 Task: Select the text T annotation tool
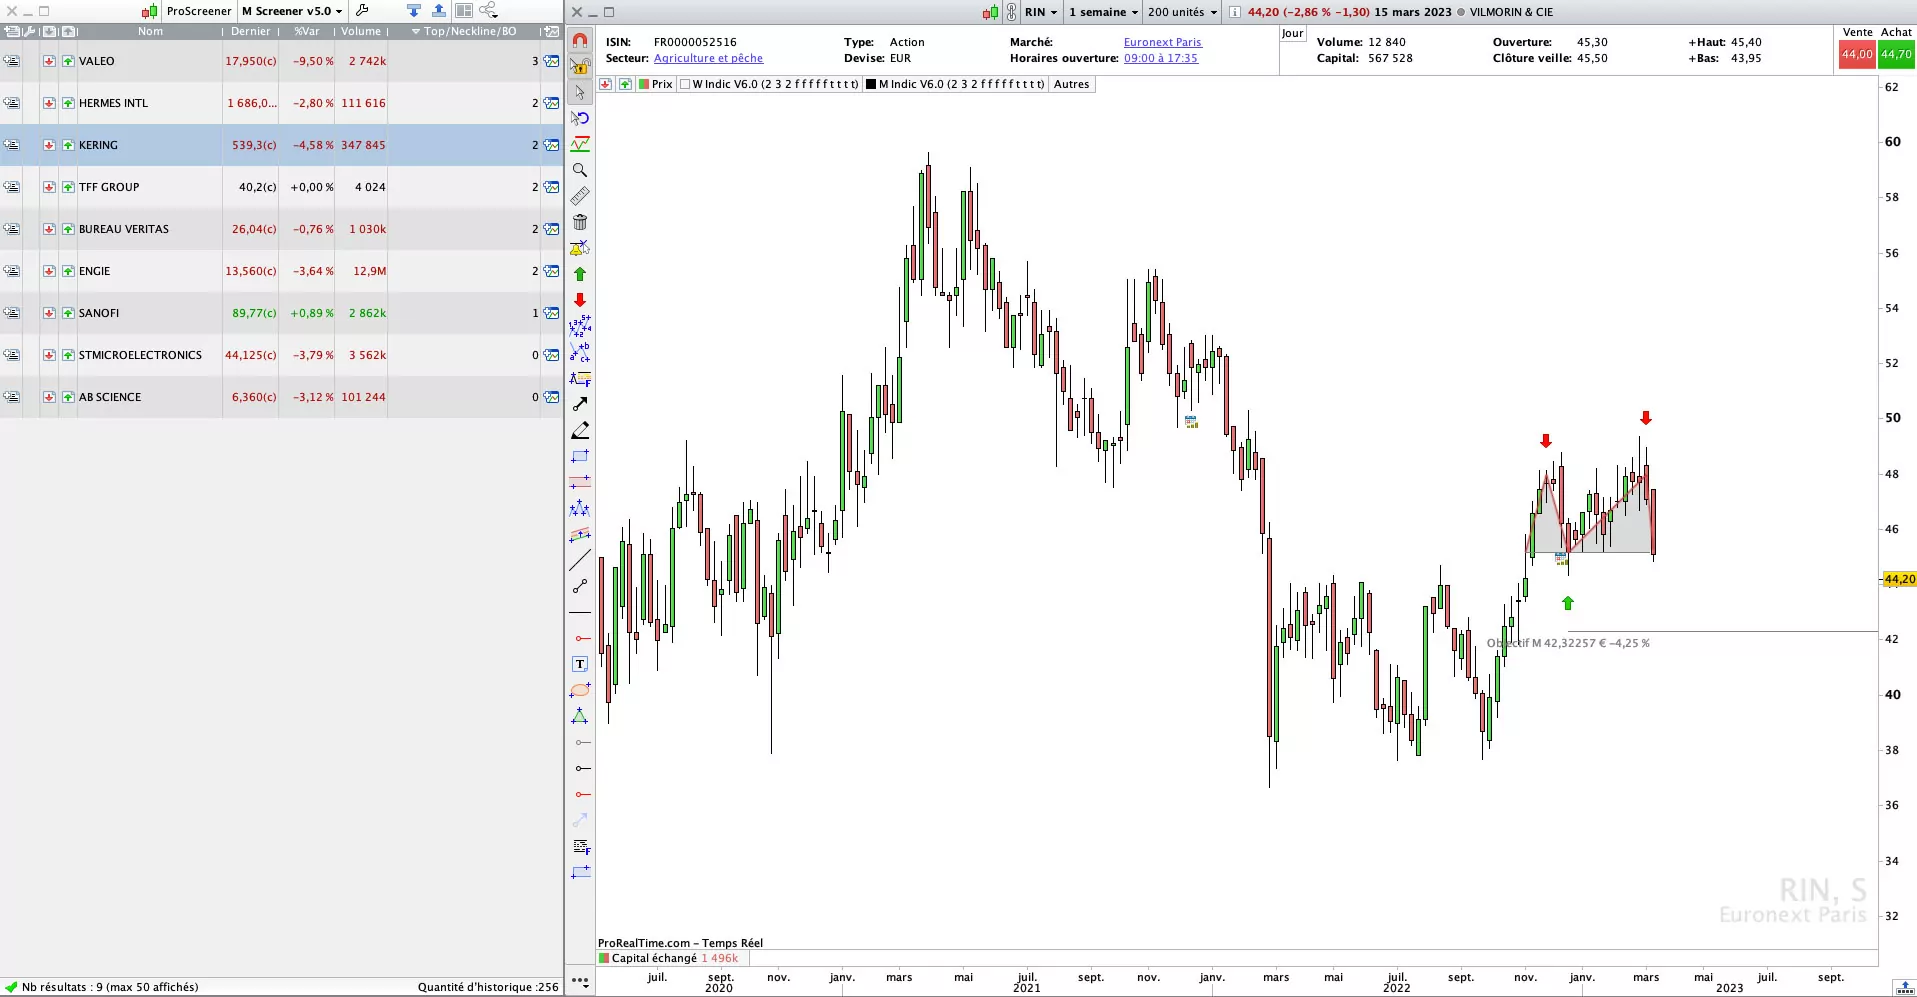pos(580,664)
